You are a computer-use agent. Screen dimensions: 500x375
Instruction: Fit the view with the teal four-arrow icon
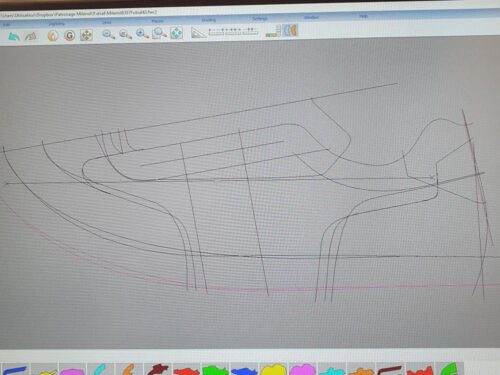point(176,33)
